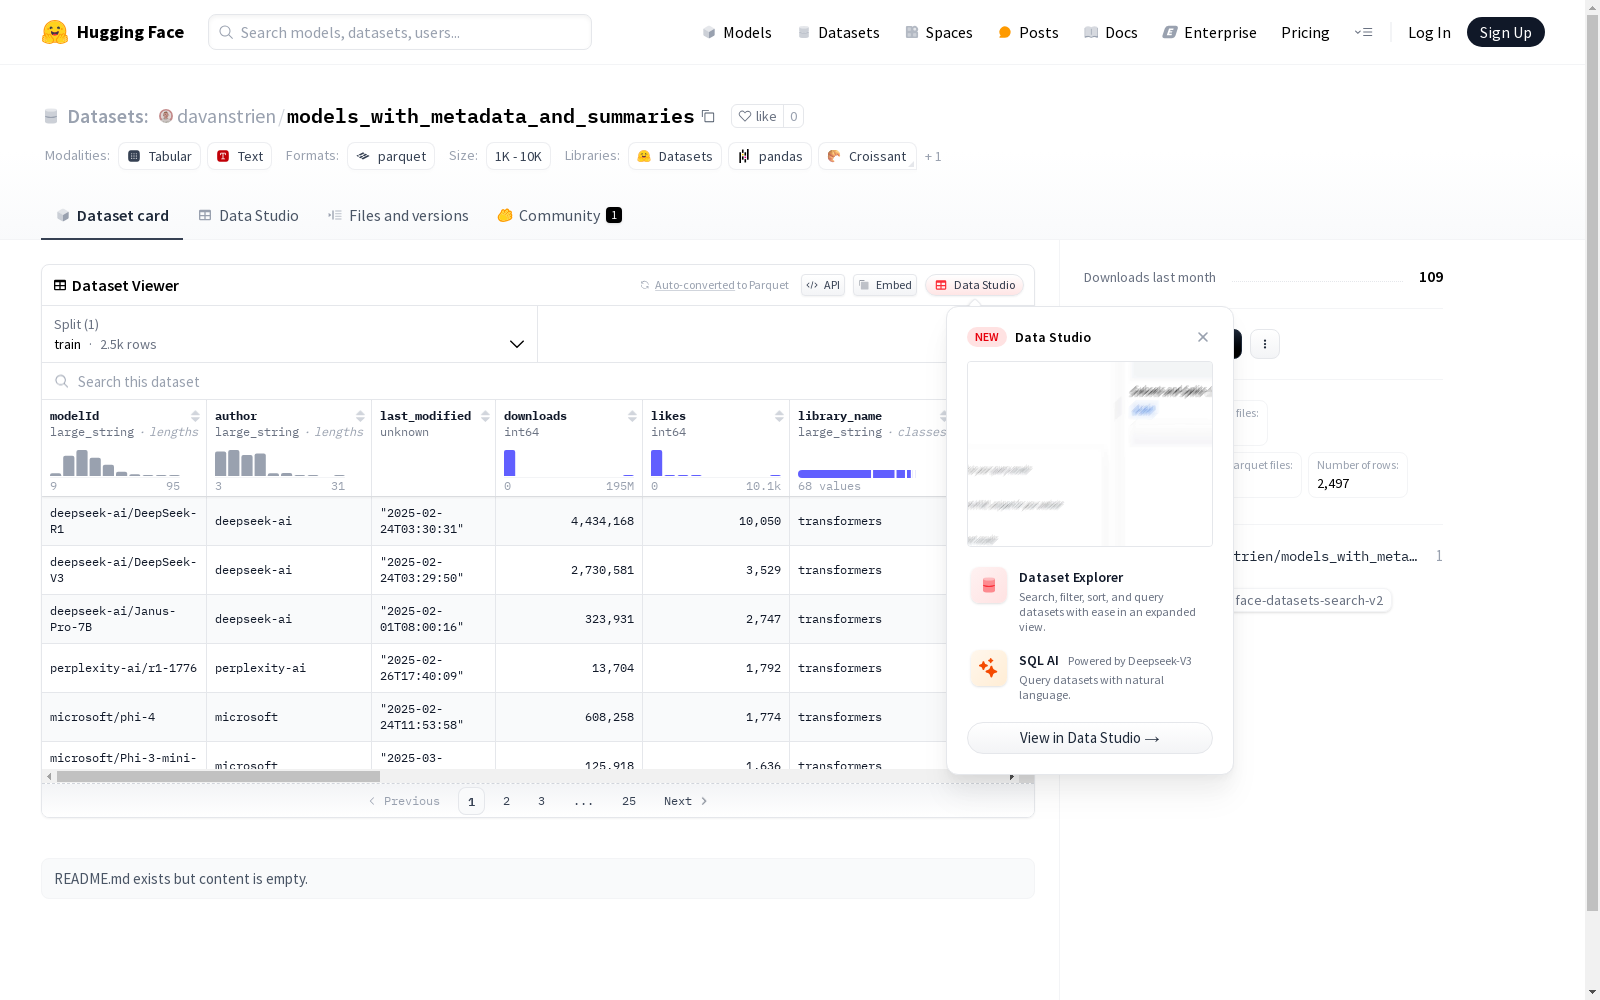Focus the search models, datasets, users field
The width and height of the screenshot is (1600, 1000).
400,32
